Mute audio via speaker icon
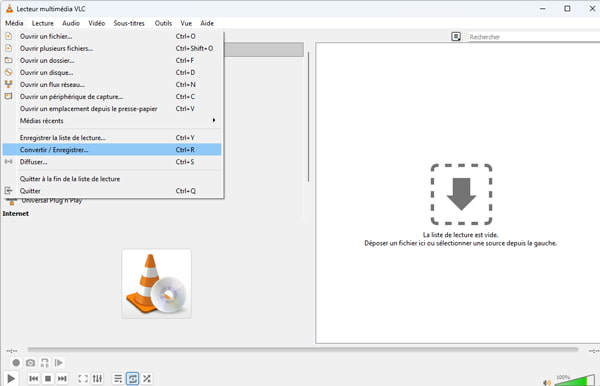Viewport: 600px width, 386px height. (547, 383)
